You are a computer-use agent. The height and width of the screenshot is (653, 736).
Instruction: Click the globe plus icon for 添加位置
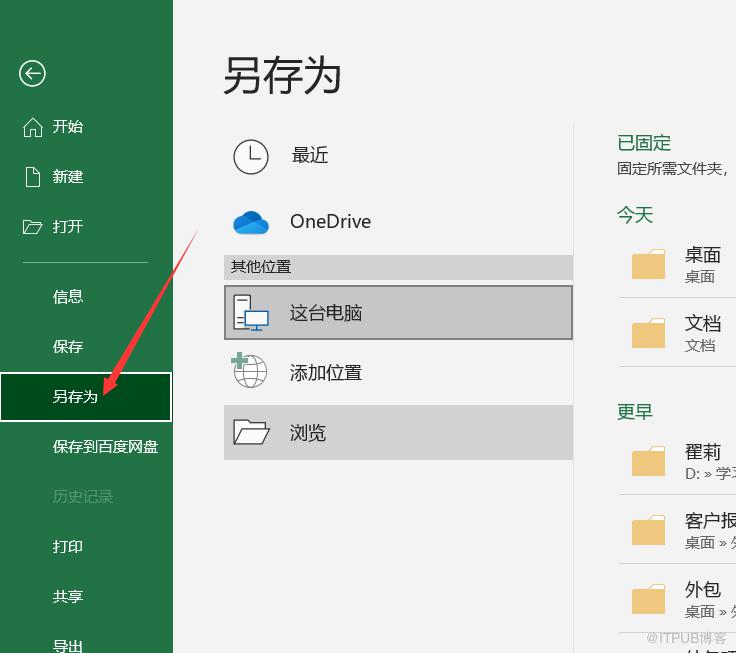pyautogui.click(x=249, y=370)
